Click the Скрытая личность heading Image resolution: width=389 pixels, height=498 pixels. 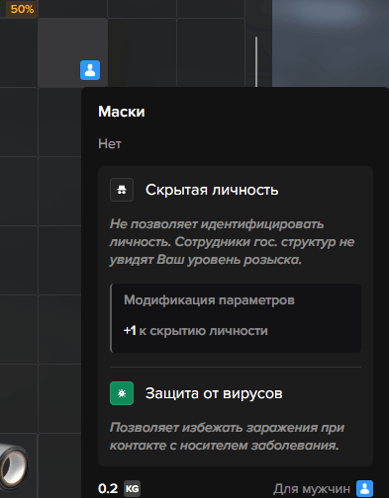212,190
